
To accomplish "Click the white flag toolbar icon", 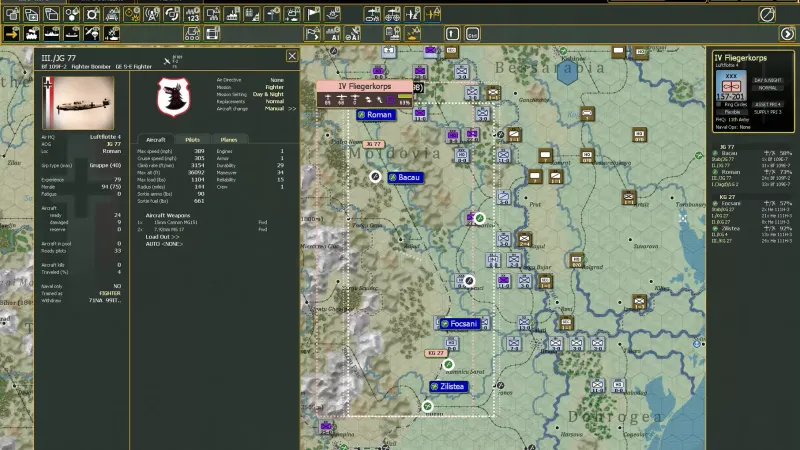I will [x=313, y=14].
